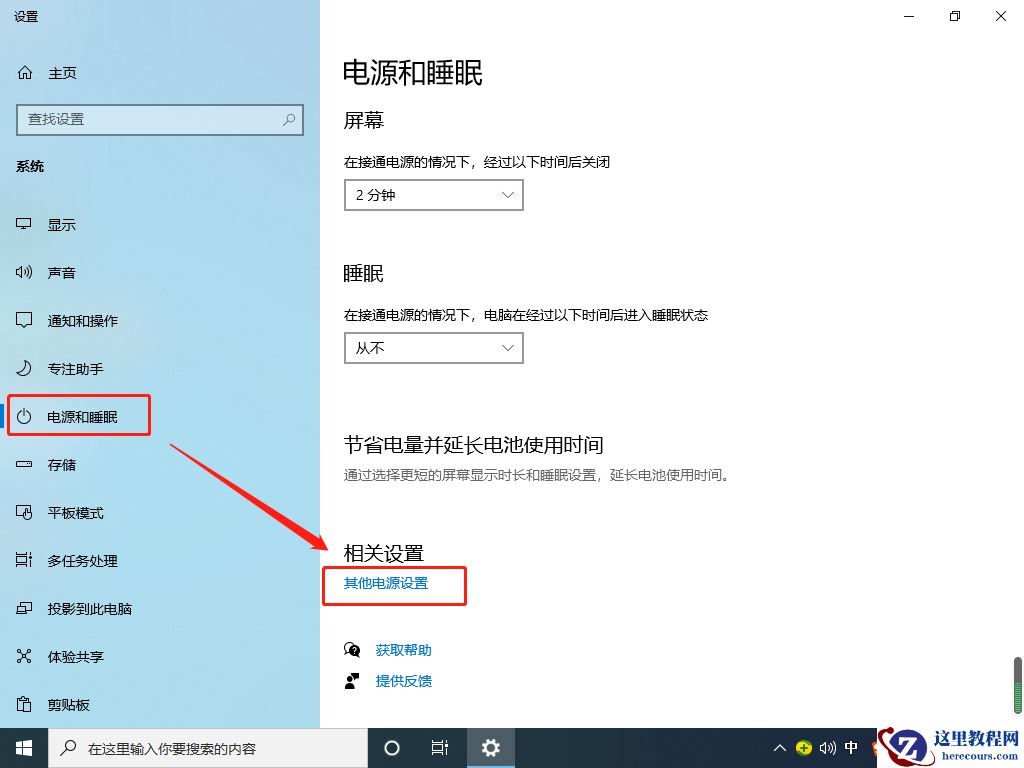Open the 屏幕 timeout dropdown showing 2分钟
This screenshot has width=1024, height=768.
point(433,194)
